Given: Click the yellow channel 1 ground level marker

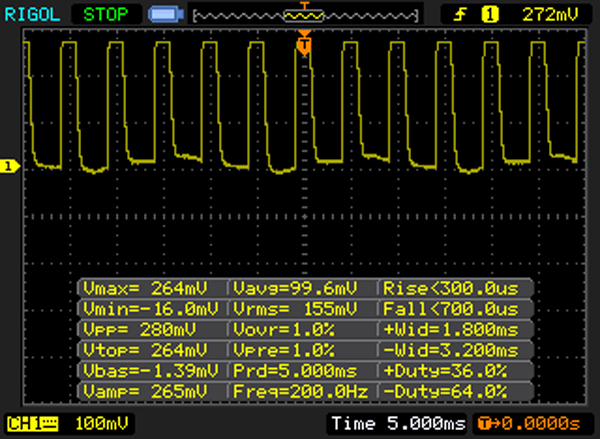Looking at the screenshot, I should point(10,166).
